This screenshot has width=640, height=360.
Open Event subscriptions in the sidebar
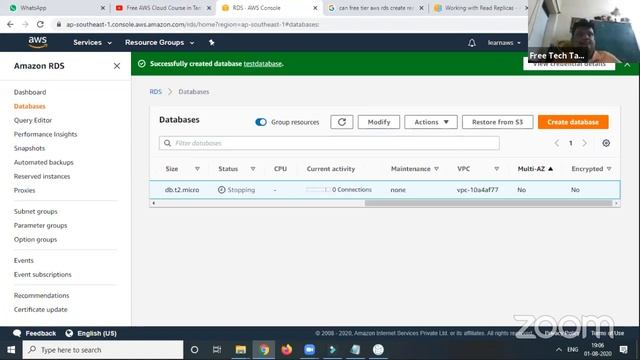(42, 275)
